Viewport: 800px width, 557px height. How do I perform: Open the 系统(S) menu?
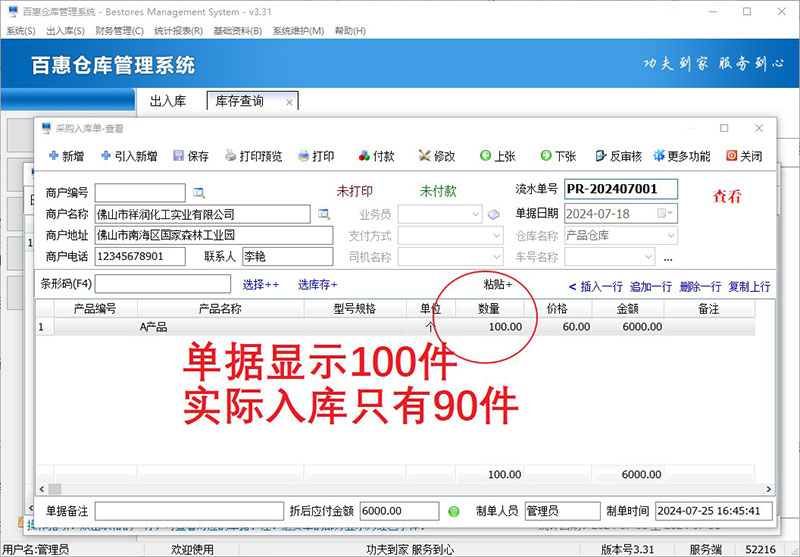[x=21, y=31]
